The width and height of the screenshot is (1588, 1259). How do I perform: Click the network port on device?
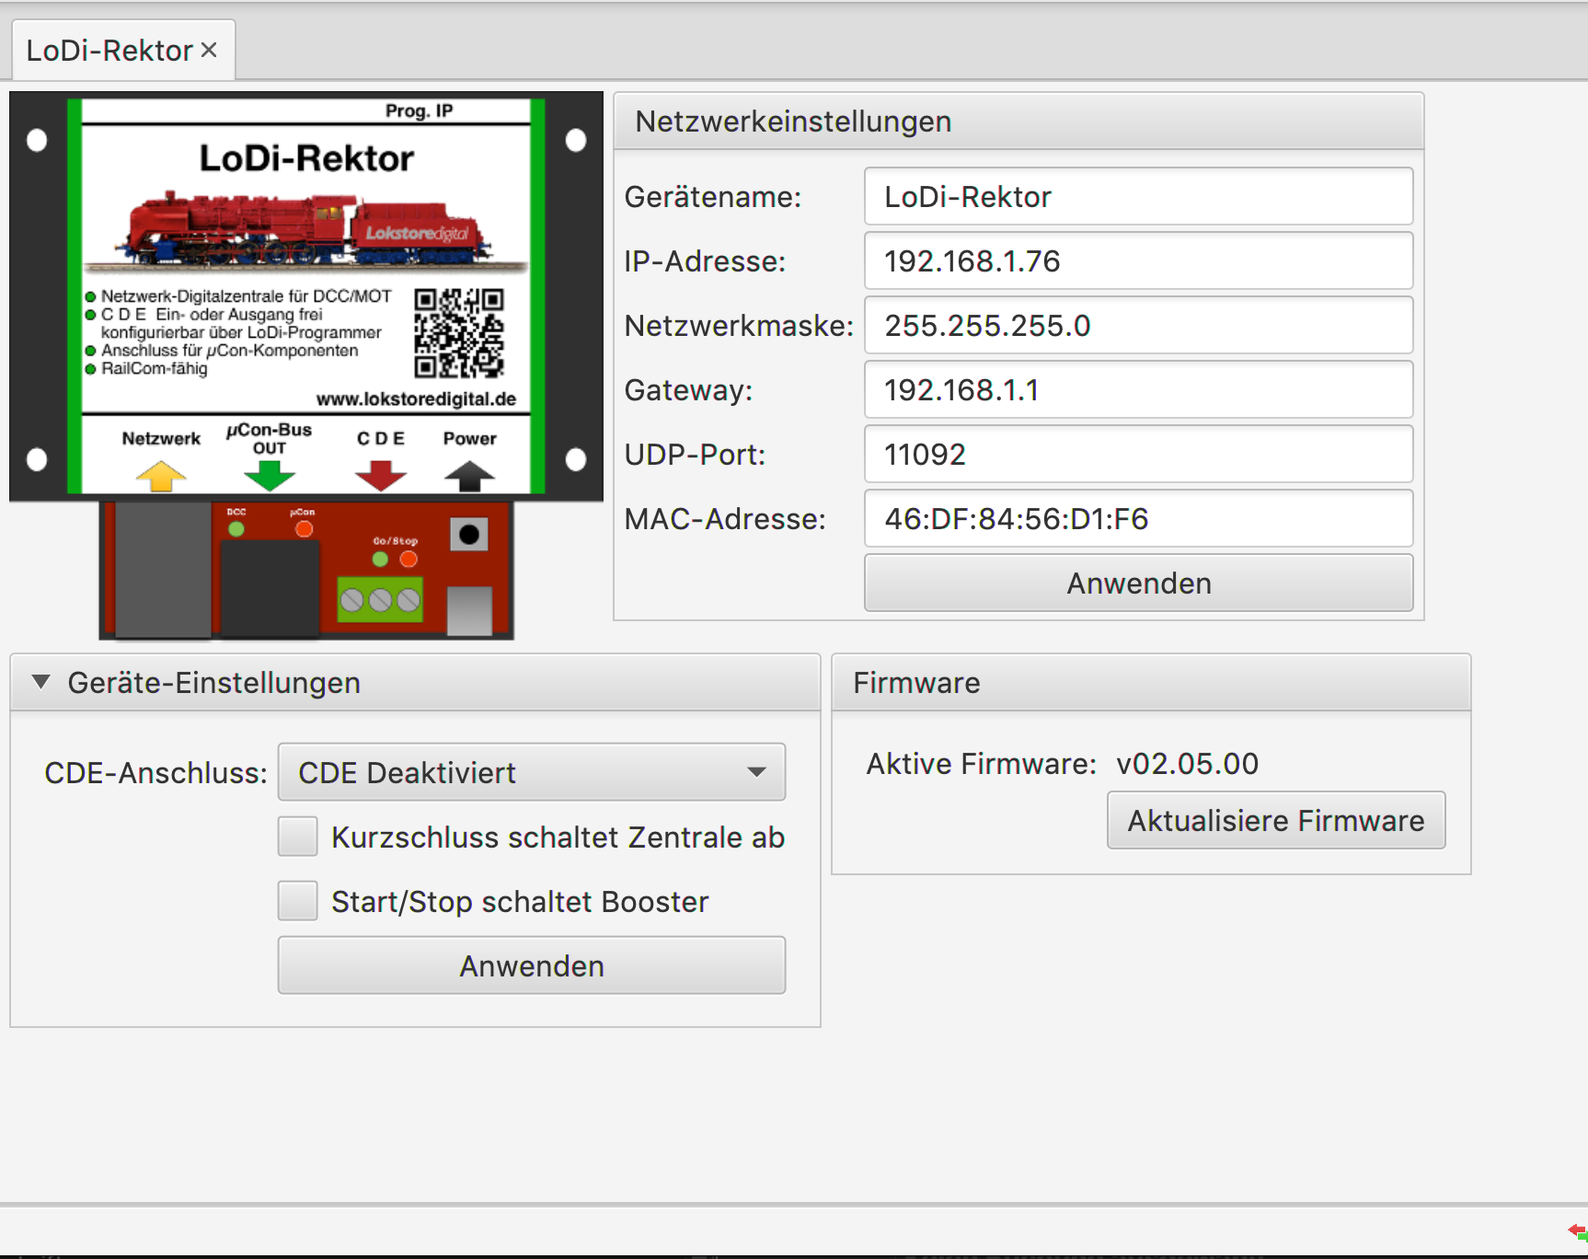click(x=163, y=570)
